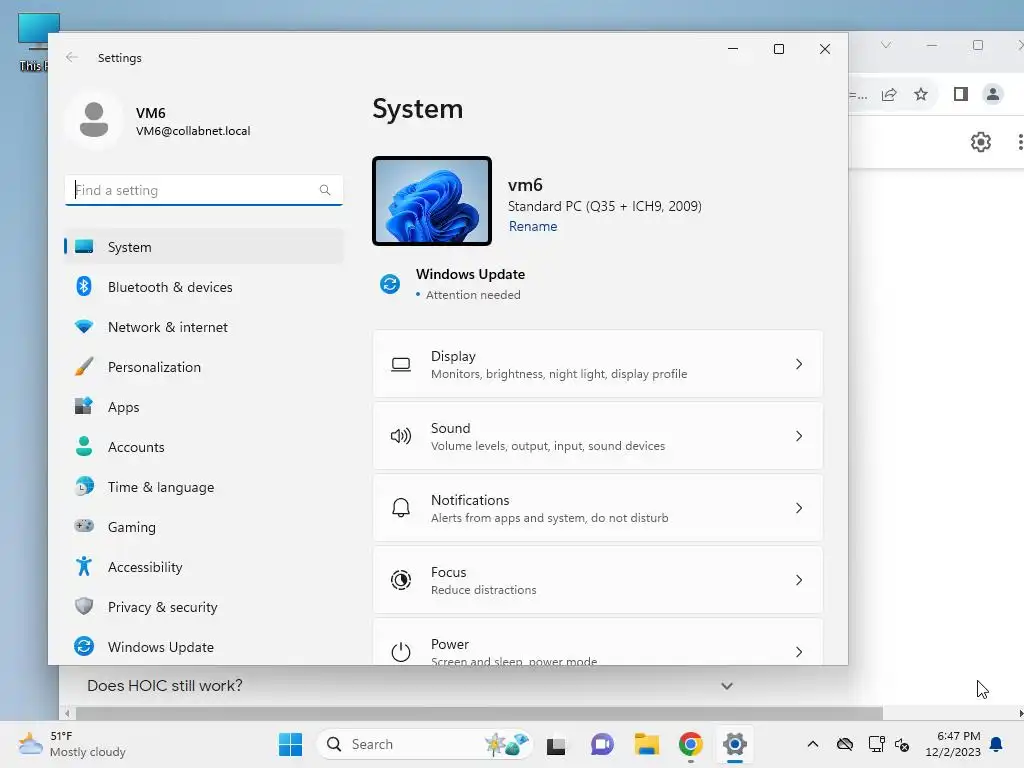
Task: Click the Rename link for vm6
Action: [533, 226]
